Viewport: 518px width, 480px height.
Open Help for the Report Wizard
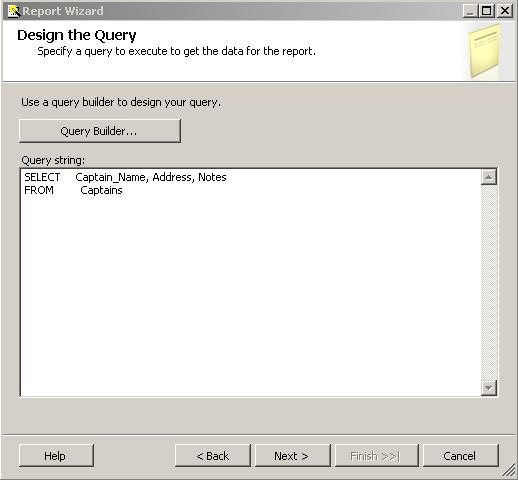pyautogui.click(x=56, y=455)
